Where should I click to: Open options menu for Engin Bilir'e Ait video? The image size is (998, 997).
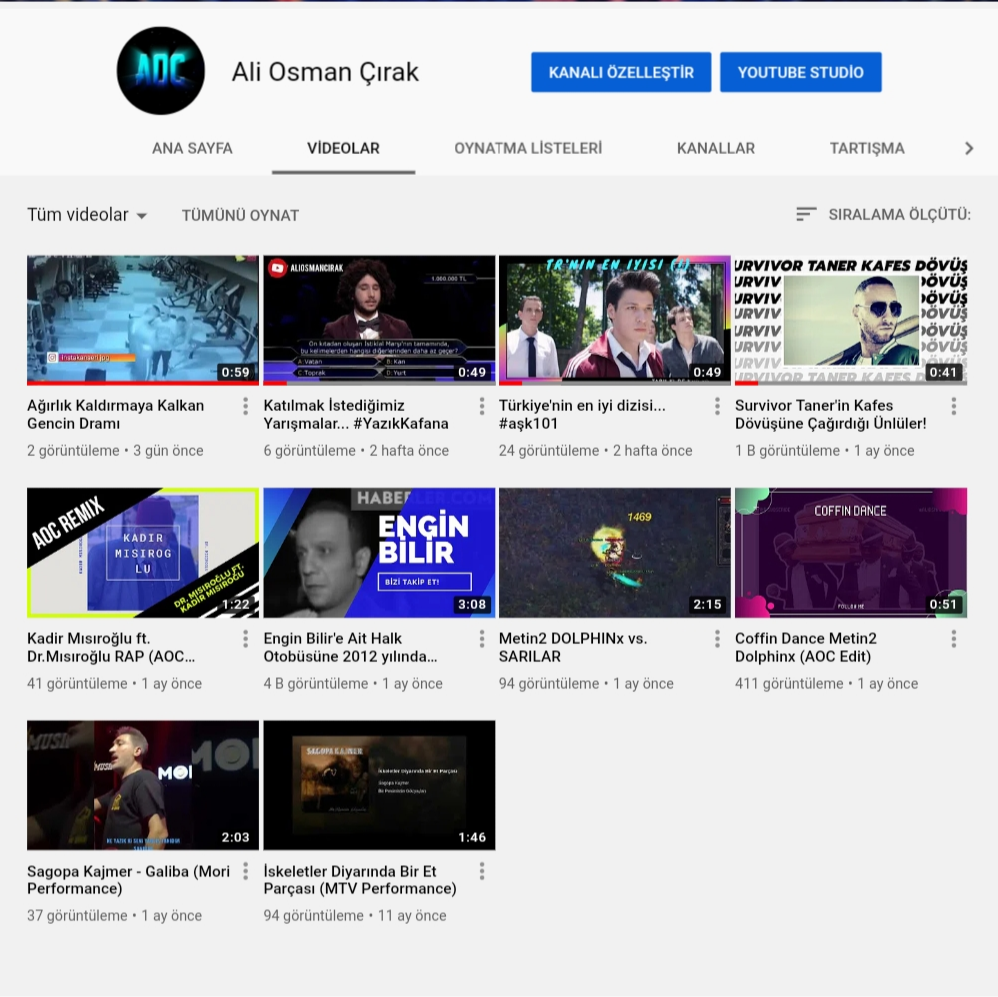click(x=482, y=639)
